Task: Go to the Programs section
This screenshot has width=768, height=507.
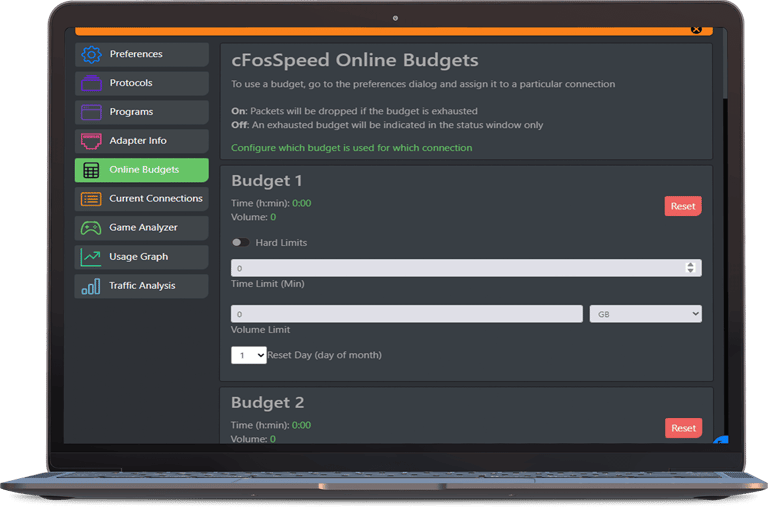Action: [x=142, y=112]
